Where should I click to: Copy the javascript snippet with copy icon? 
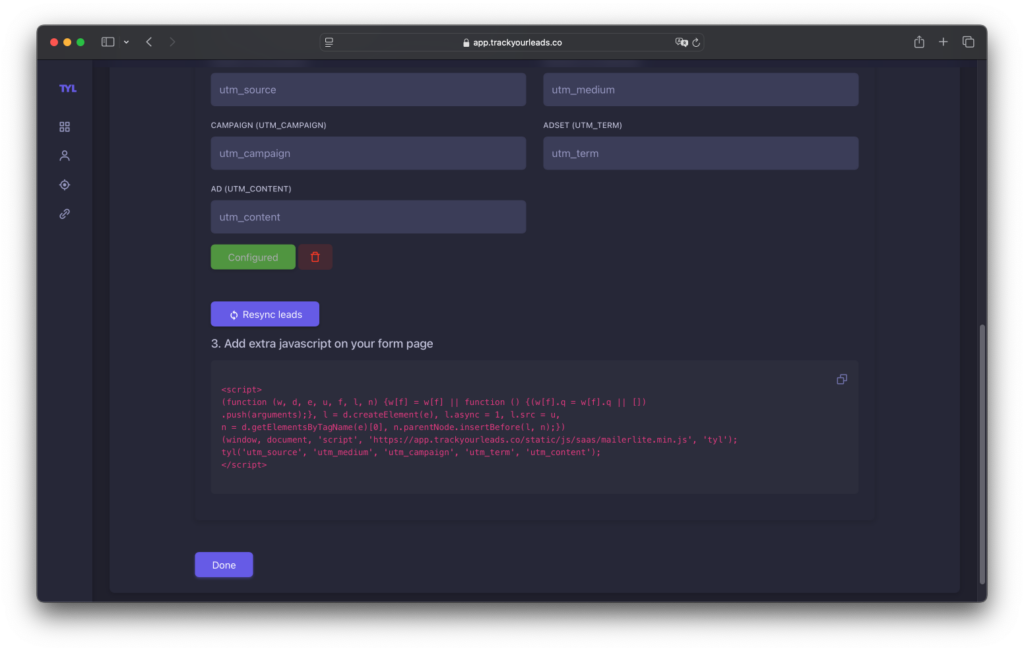pyautogui.click(x=842, y=379)
